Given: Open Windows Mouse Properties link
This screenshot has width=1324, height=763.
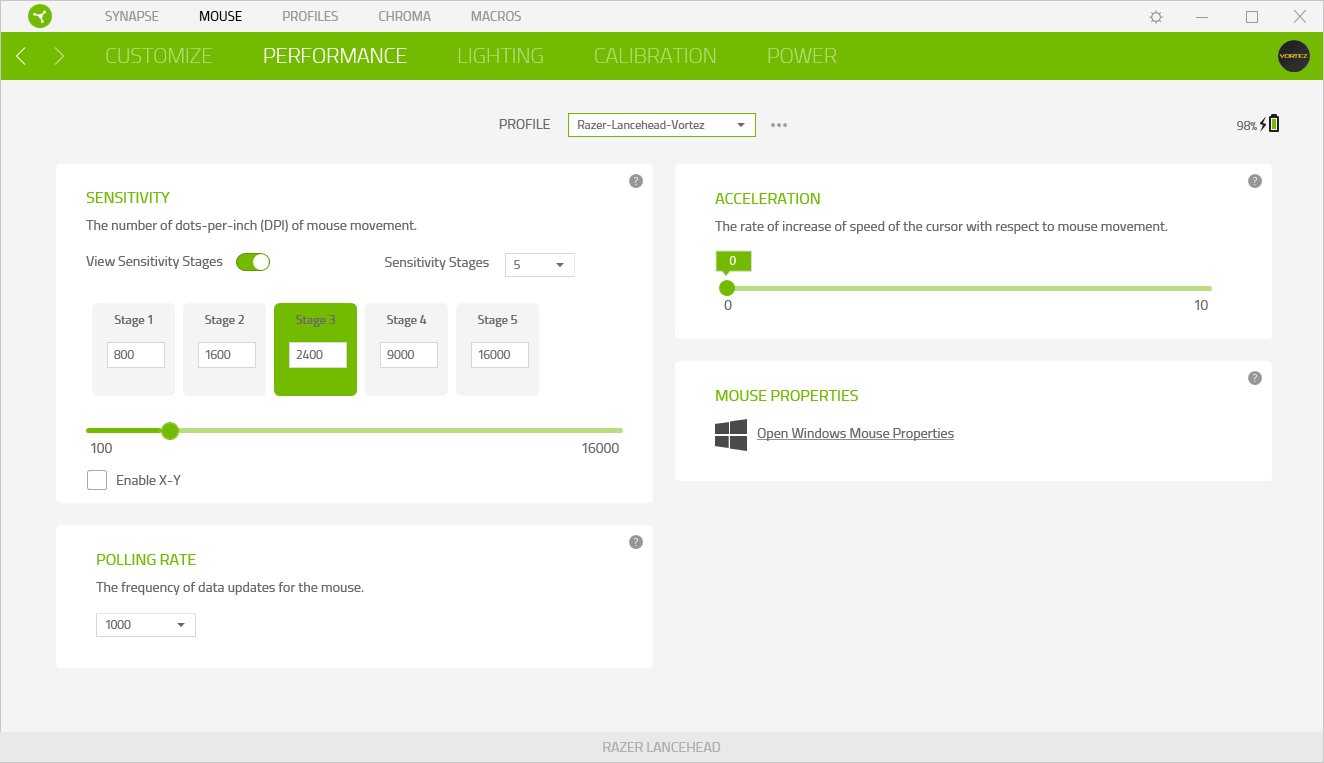Looking at the screenshot, I should pyautogui.click(x=855, y=434).
